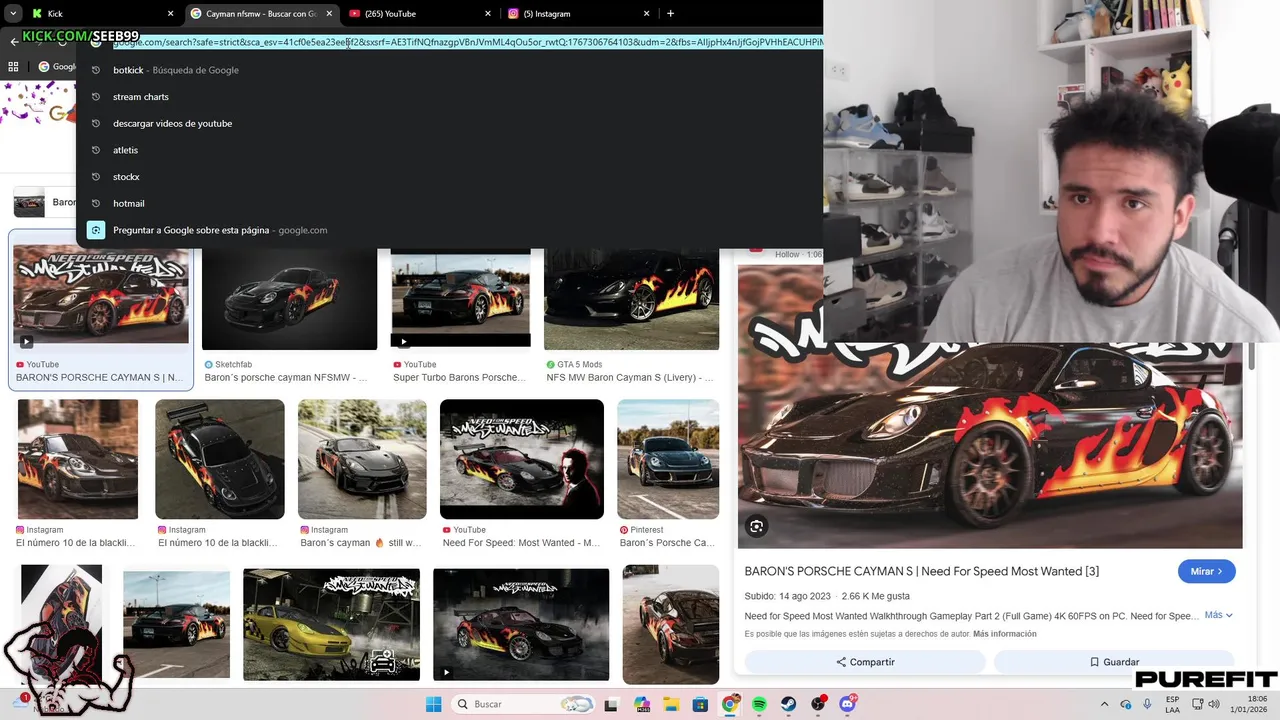Click inside the highlighted URL address bar

coord(467,42)
